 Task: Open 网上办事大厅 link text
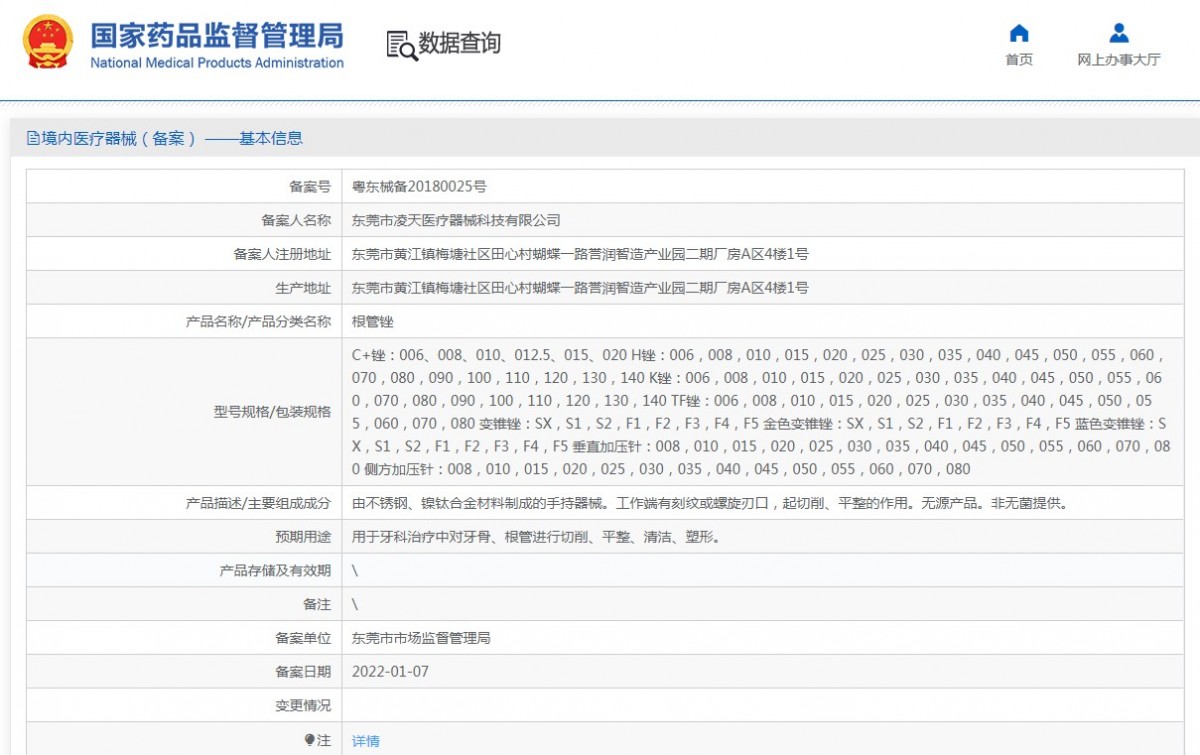click(x=1119, y=60)
